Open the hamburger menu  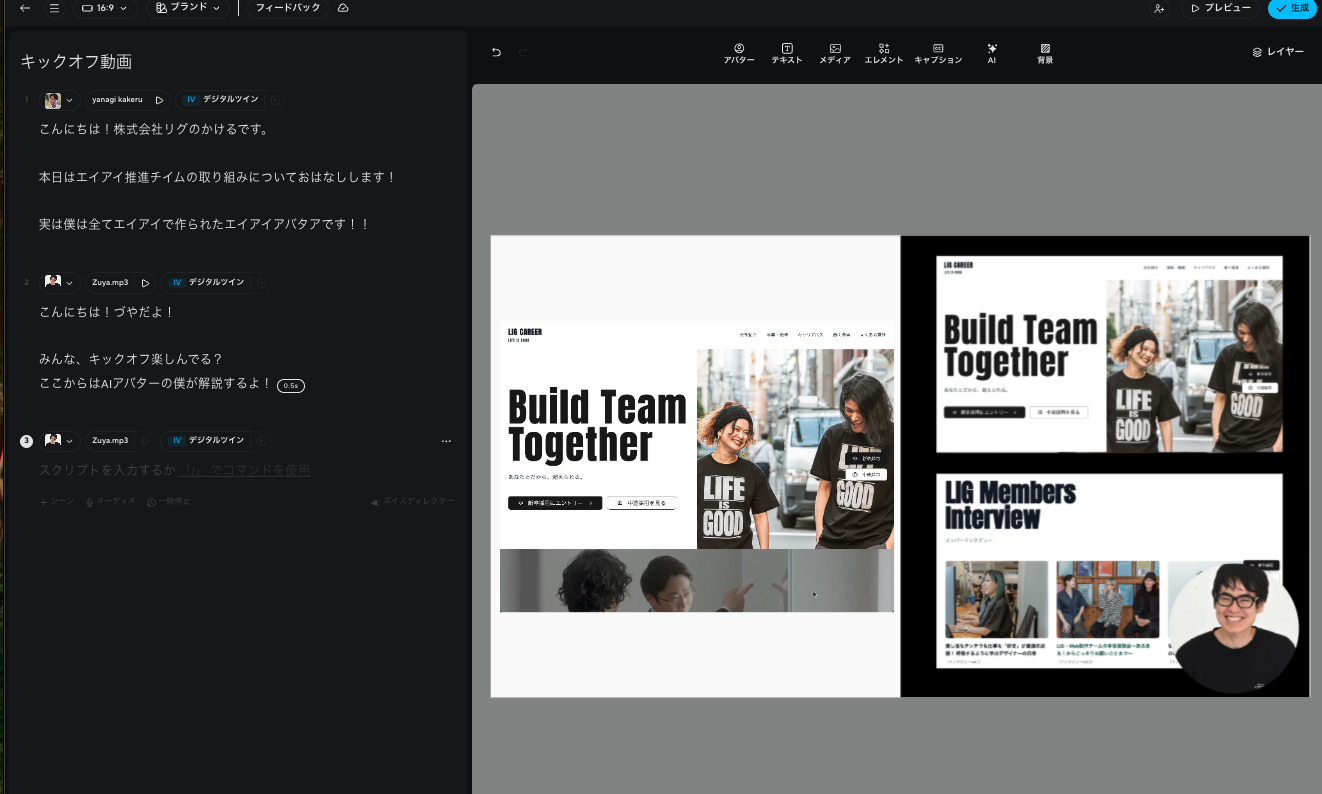54,8
